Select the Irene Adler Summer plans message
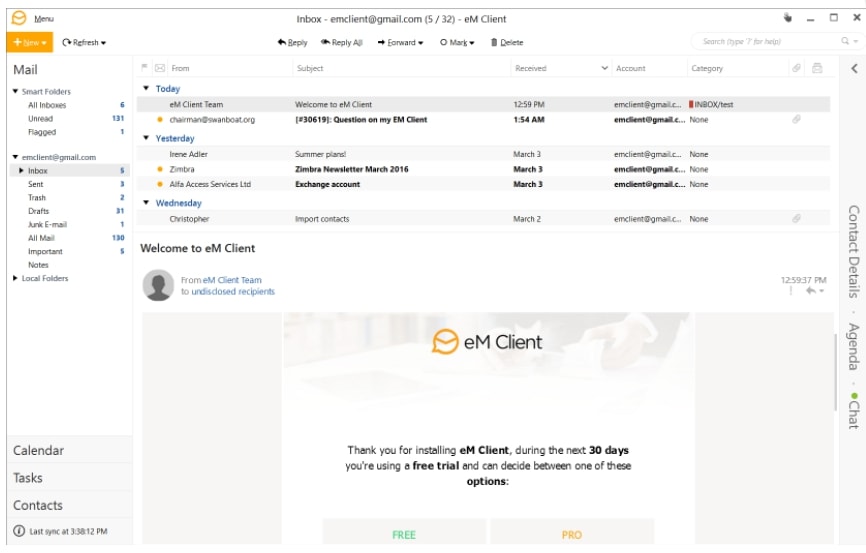The image size is (866, 553). pyautogui.click(x=483, y=154)
